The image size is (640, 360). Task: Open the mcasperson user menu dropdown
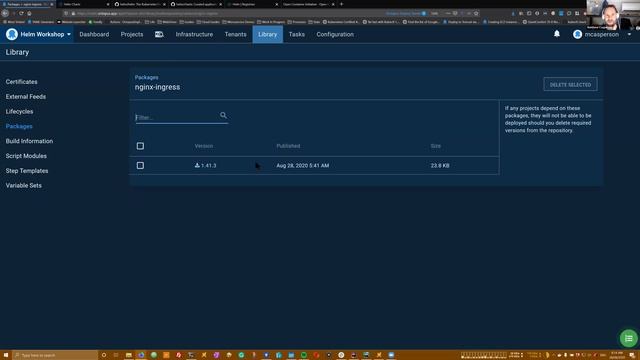[629, 35]
